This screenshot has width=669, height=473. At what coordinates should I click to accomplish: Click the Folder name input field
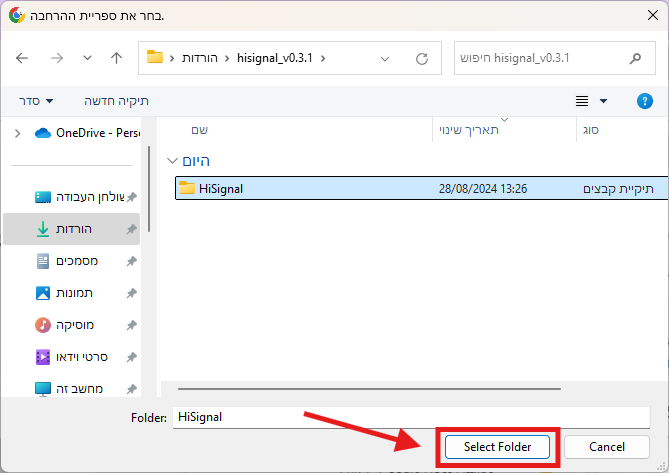point(410,415)
